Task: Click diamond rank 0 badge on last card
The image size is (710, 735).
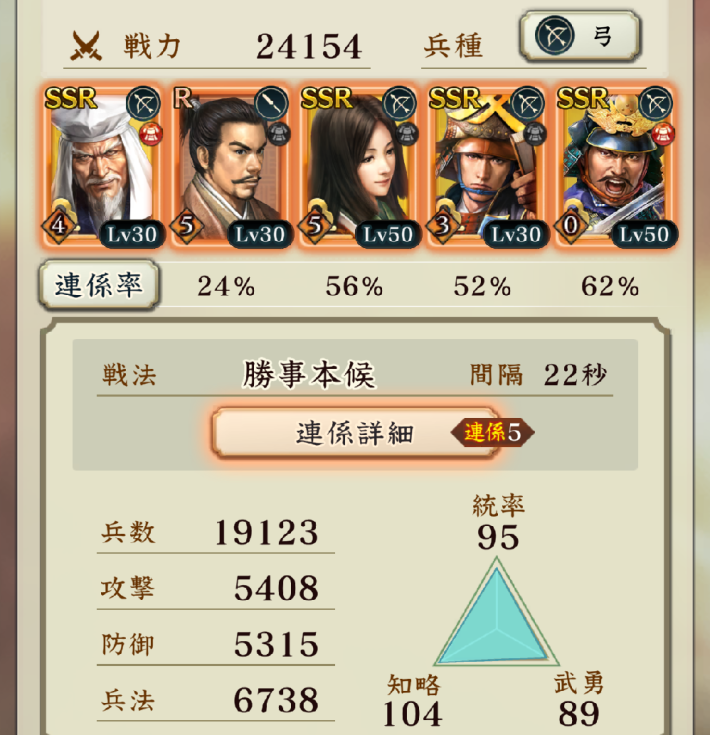Action: [570, 226]
